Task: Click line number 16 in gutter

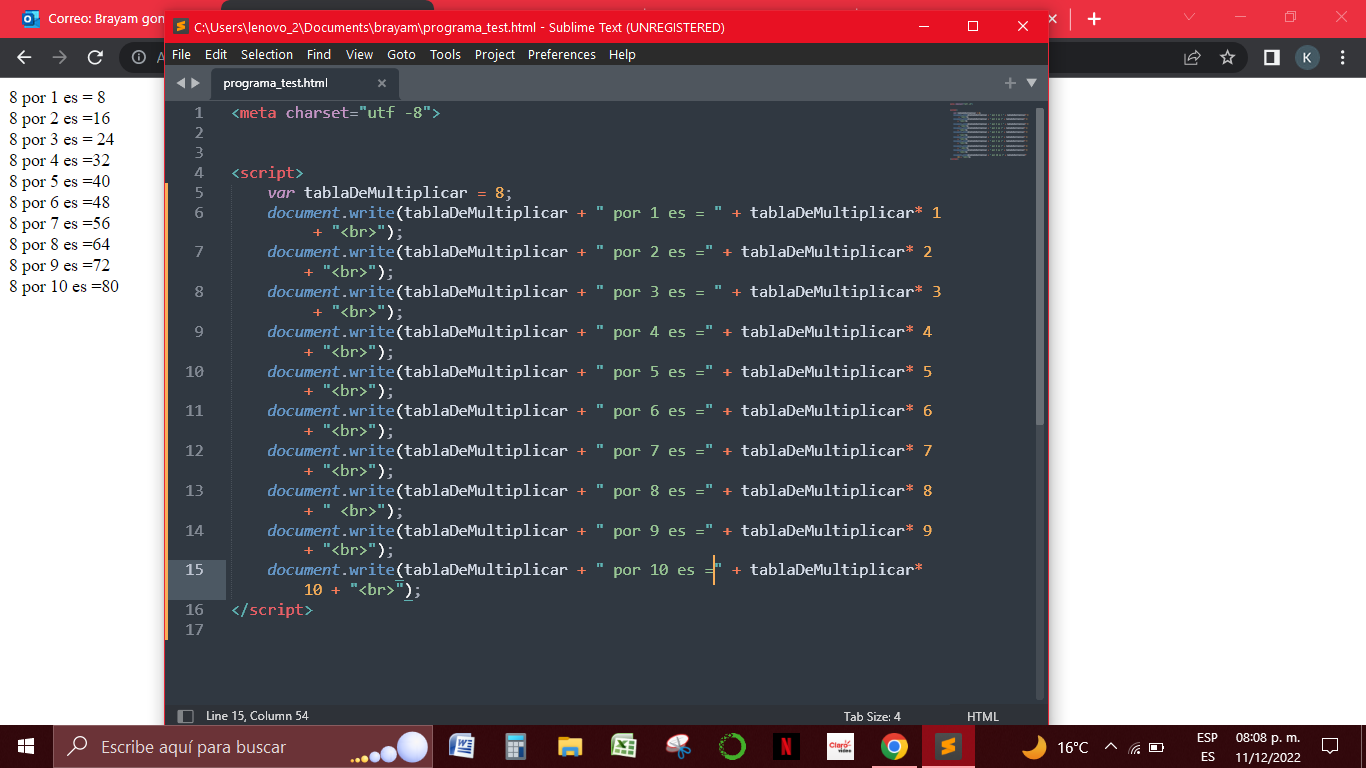Action: [194, 609]
